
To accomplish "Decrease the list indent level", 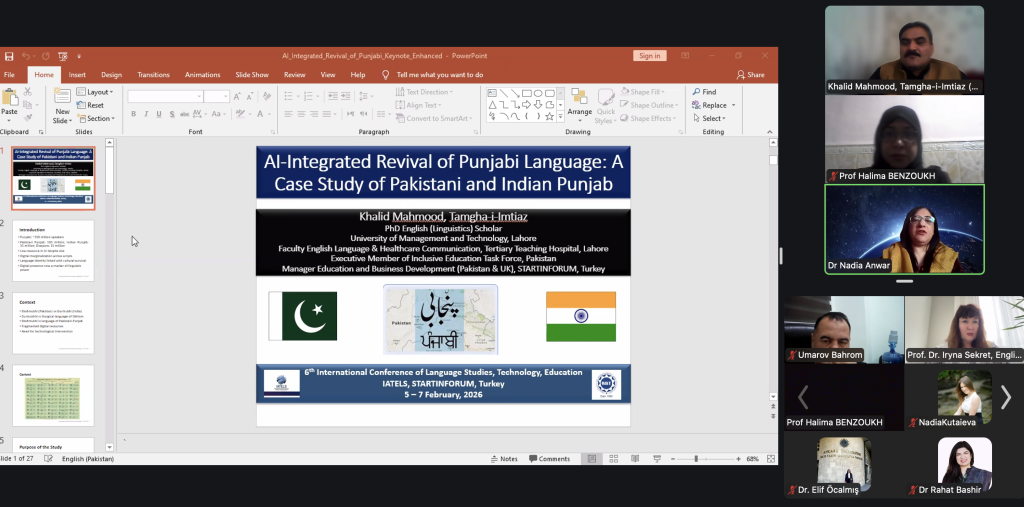I will coord(333,96).
